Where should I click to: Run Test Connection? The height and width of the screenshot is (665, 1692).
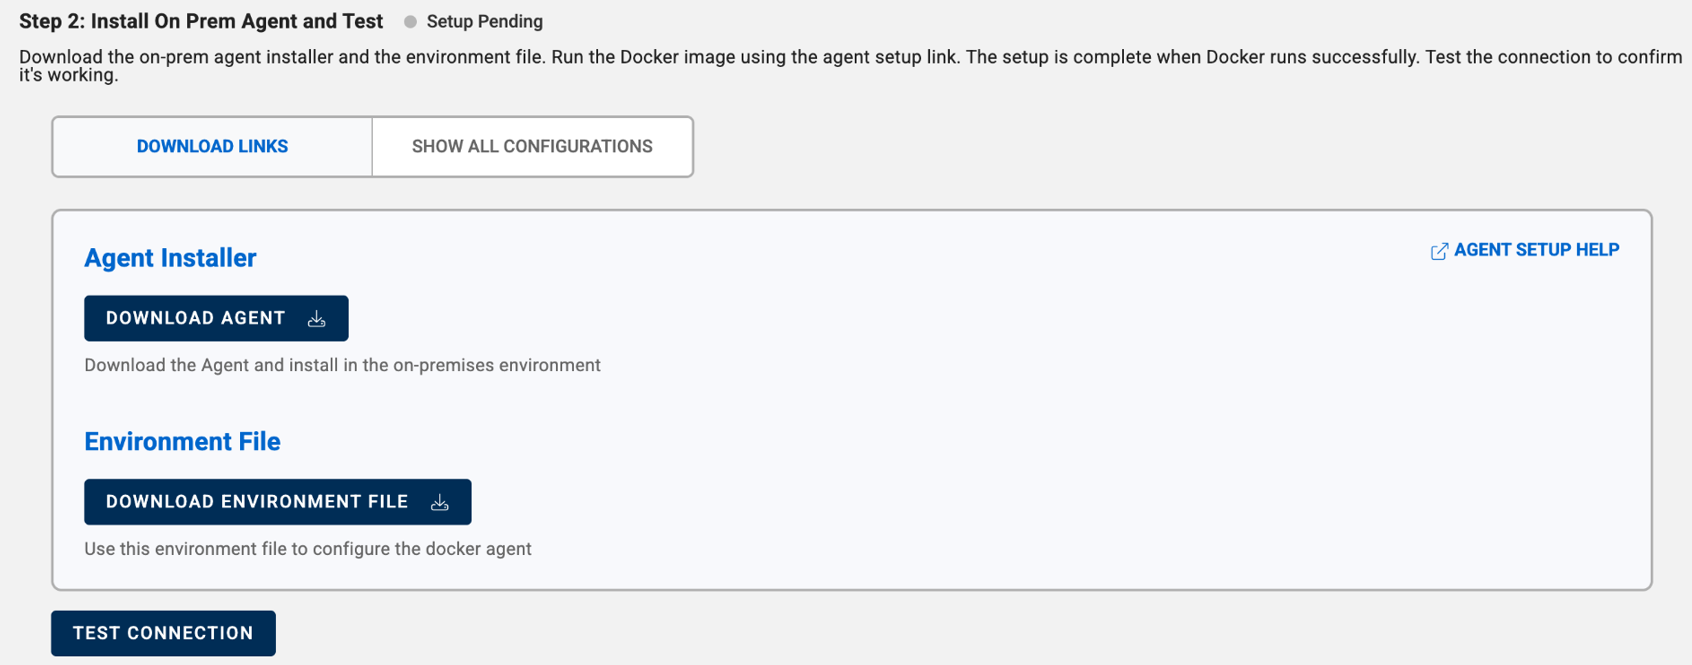click(x=163, y=633)
